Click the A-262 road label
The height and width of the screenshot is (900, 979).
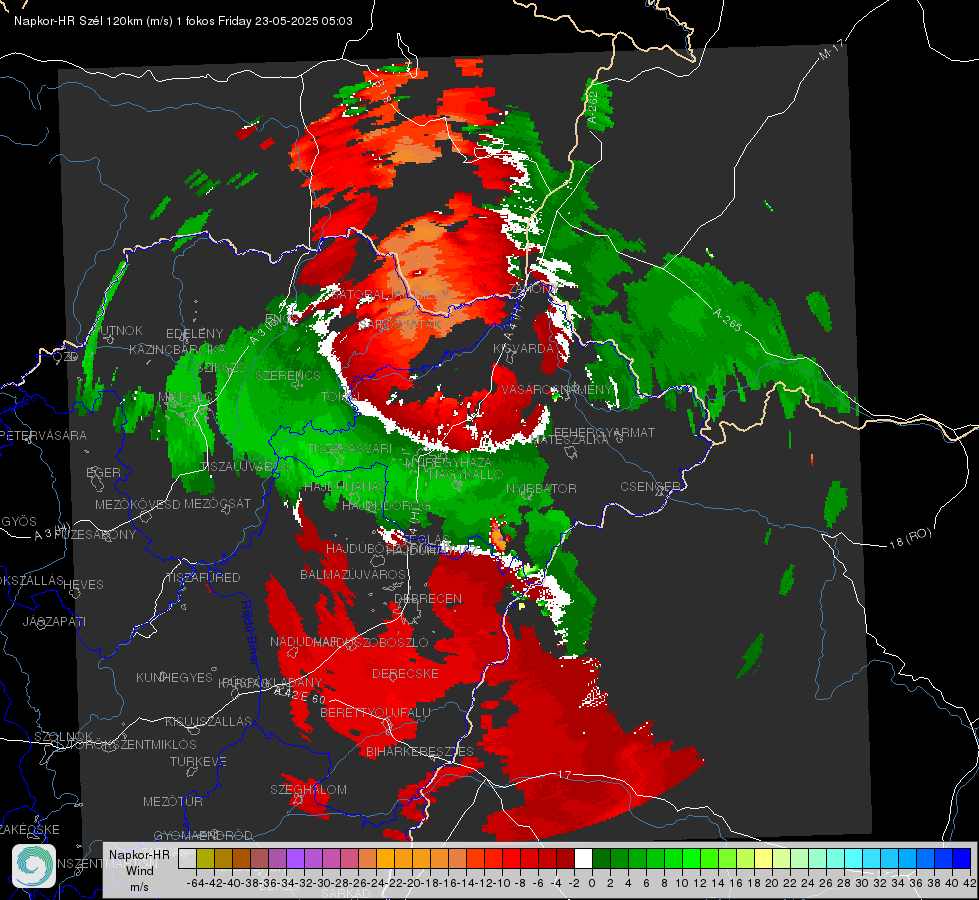click(593, 107)
